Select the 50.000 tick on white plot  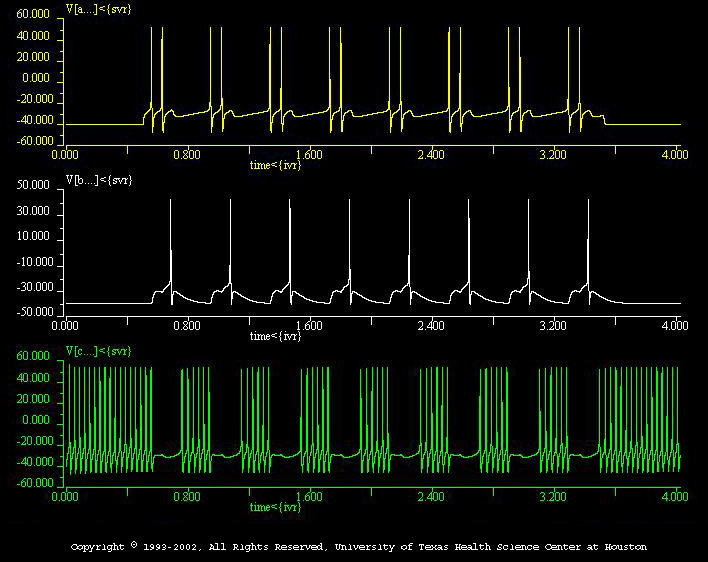click(33, 186)
